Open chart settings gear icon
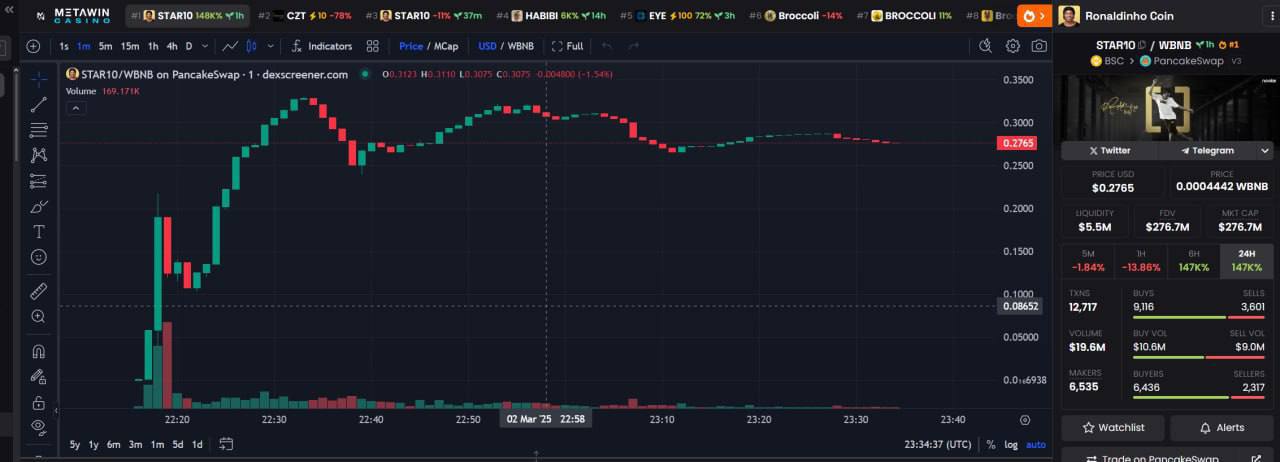This screenshot has height=462, width=1280. point(1013,46)
